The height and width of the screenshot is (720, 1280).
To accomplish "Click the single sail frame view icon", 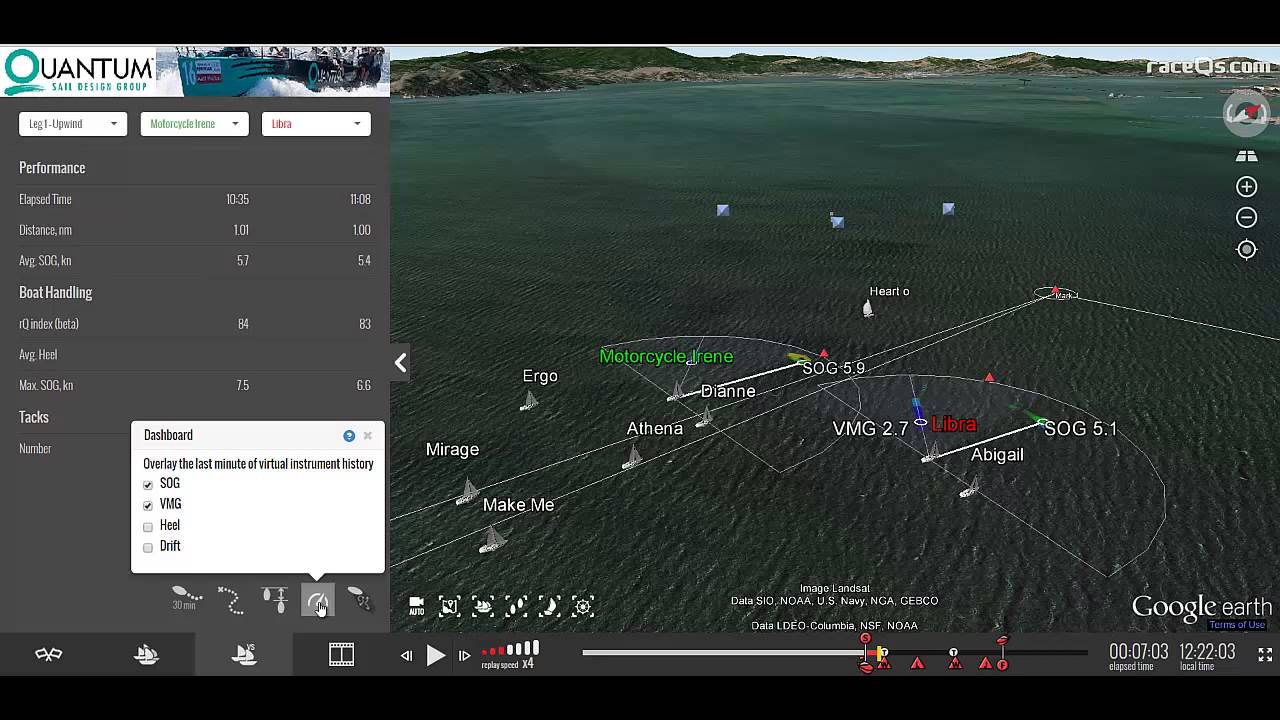I will click(549, 606).
